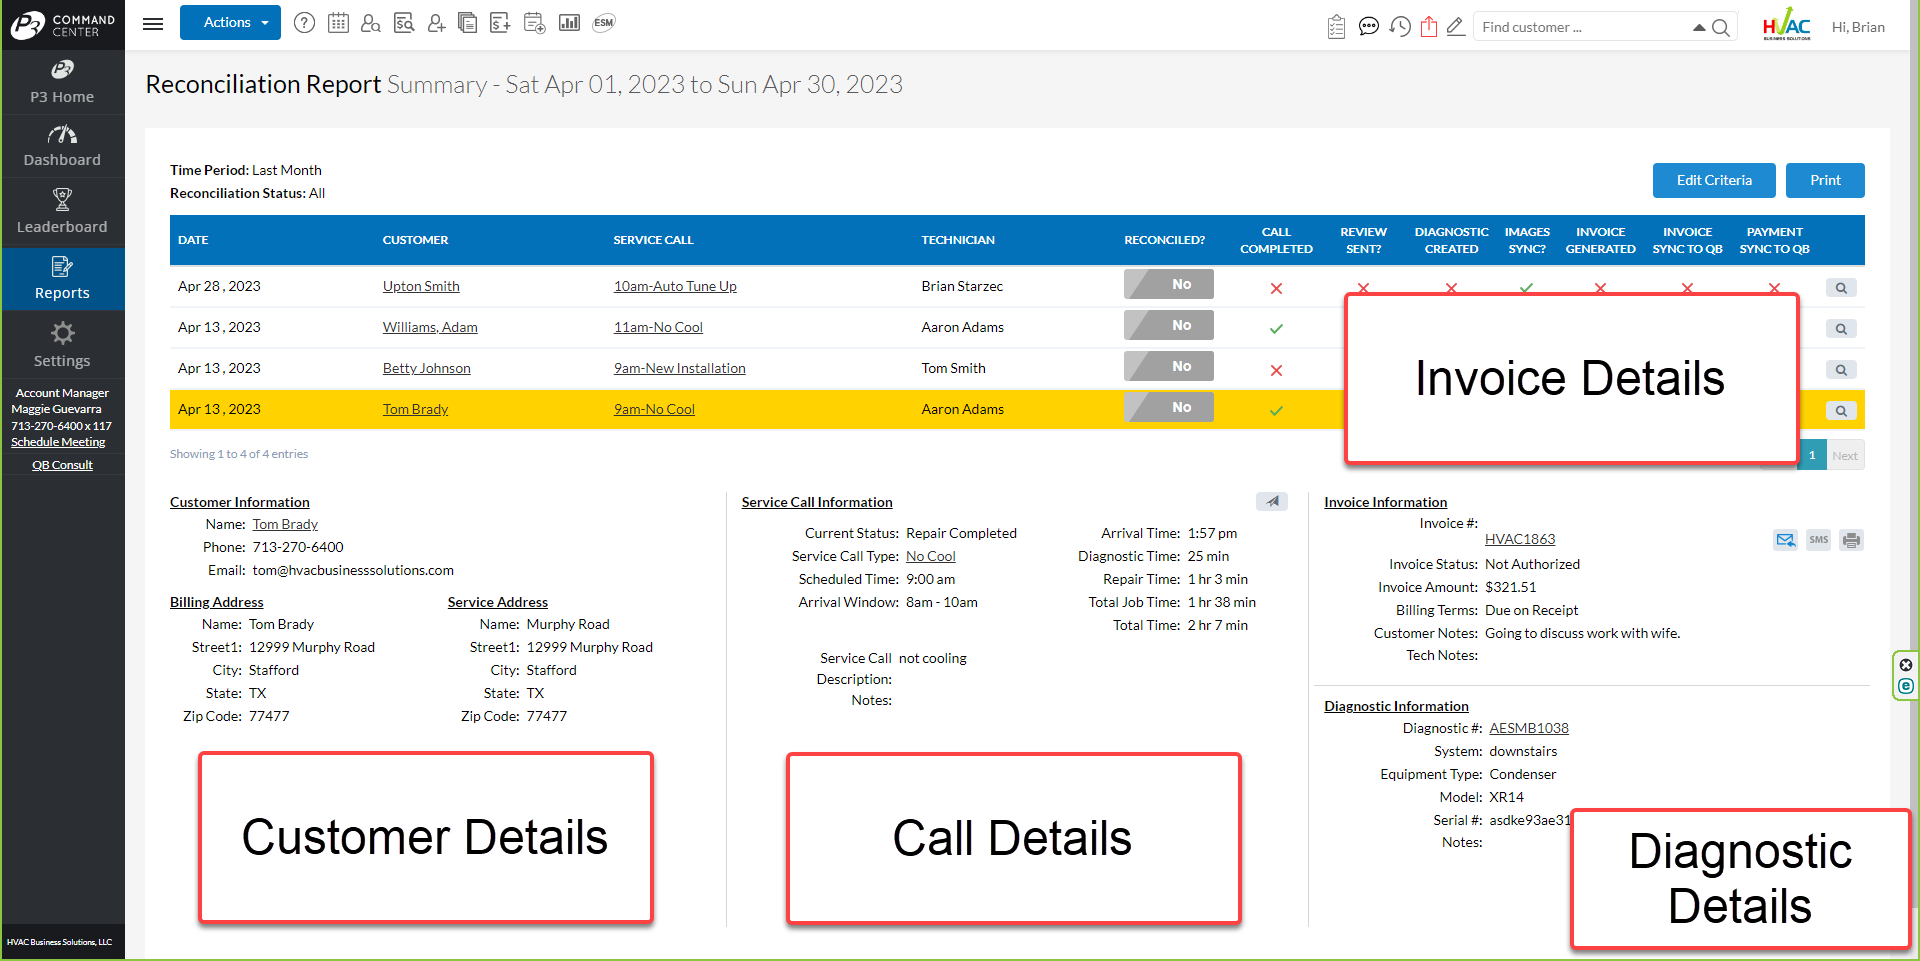This screenshot has width=1920, height=961.
Task: Print invoice using the printer icon
Action: (x=1851, y=540)
